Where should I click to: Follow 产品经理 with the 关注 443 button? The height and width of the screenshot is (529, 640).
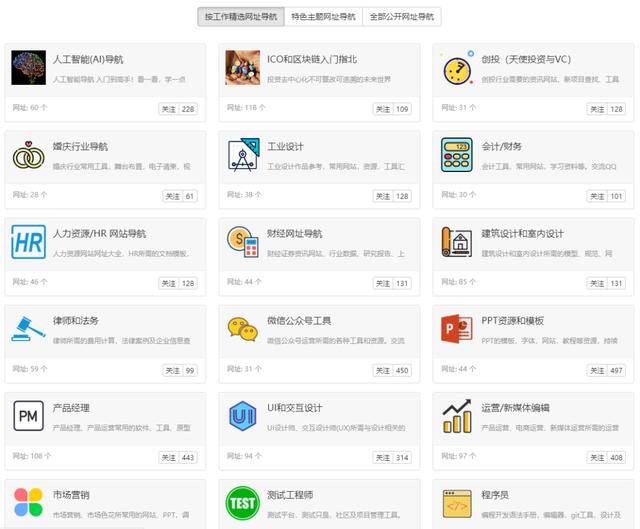[178, 458]
